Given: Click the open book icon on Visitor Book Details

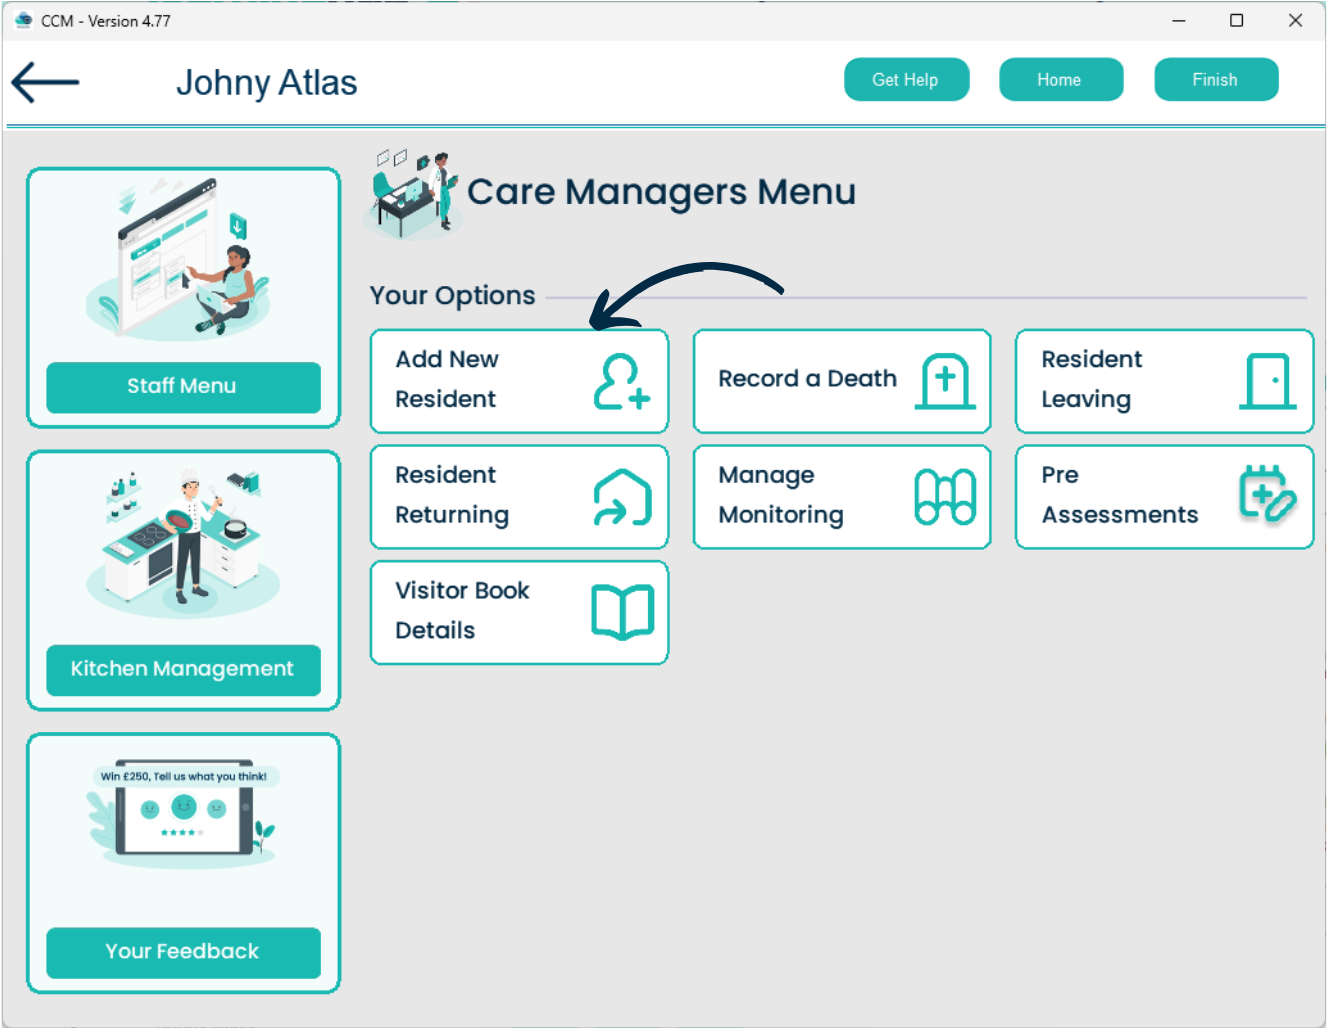Looking at the screenshot, I should [622, 612].
